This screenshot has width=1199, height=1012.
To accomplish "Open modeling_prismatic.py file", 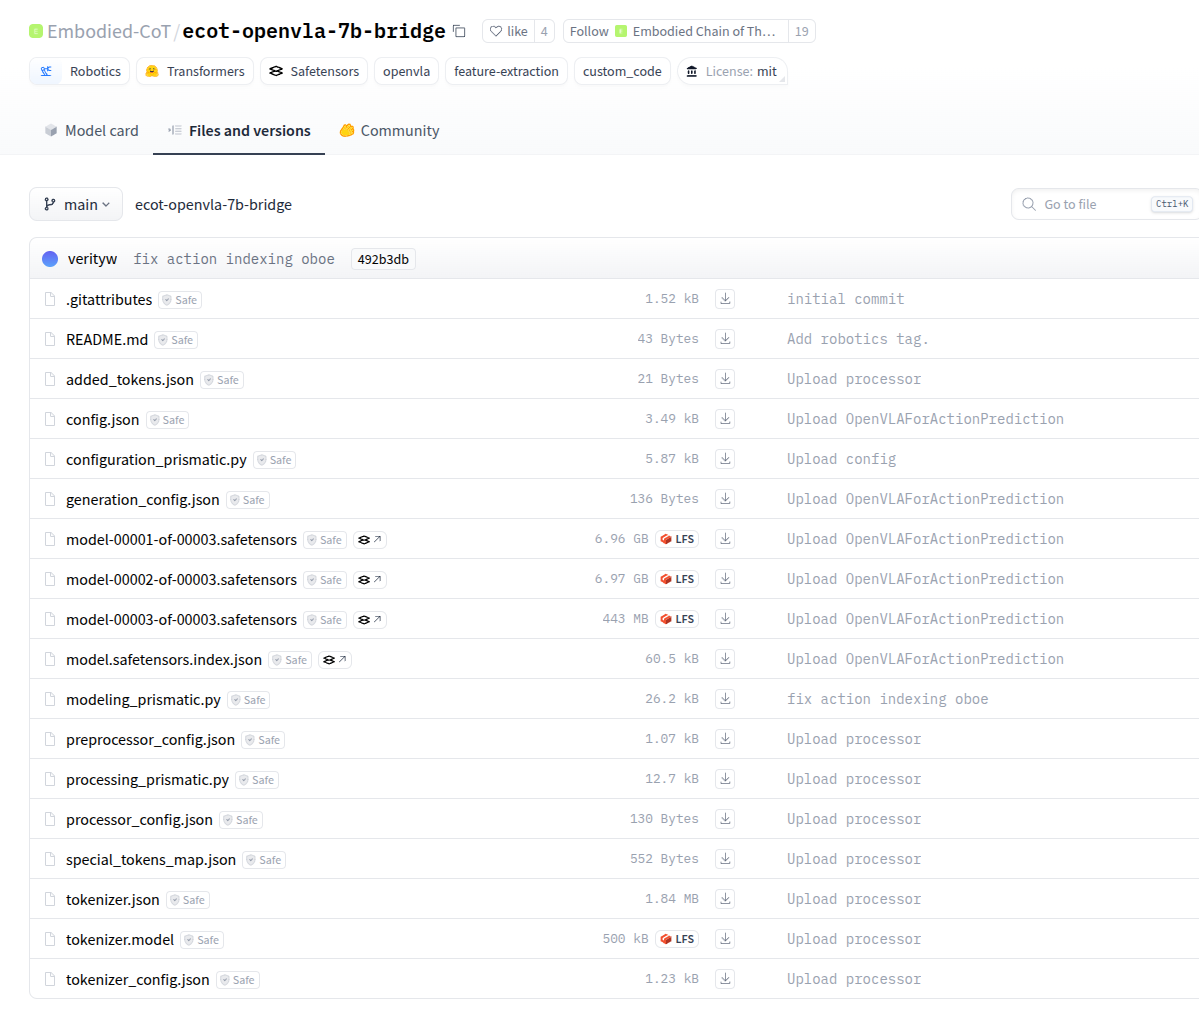I will (x=143, y=700).
